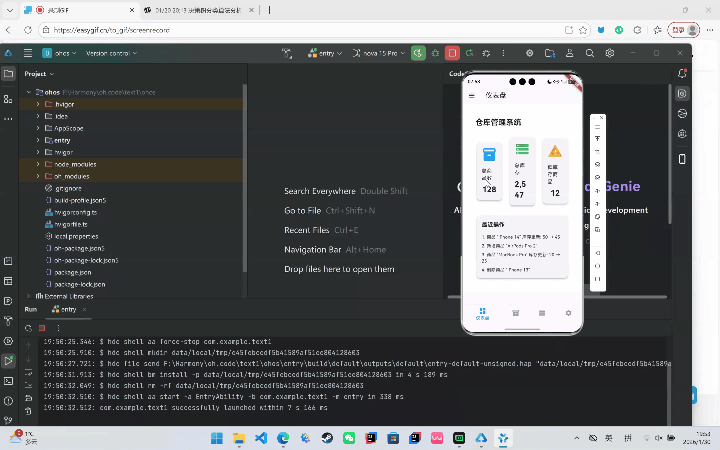720x450 pixels.
Task: Attach debugger to process icon
Action: point(486,53)
